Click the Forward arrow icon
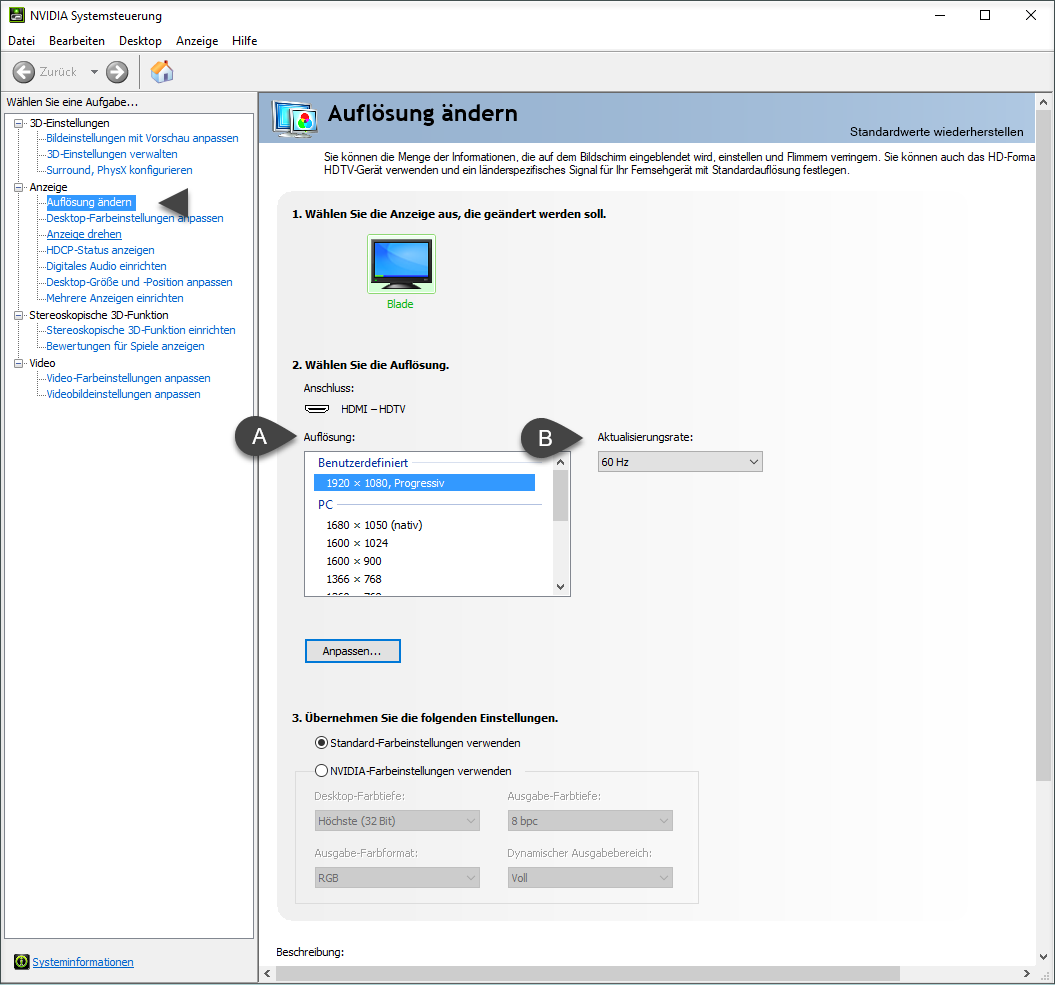Image resolution: width=1055 pixels, height=985 pixels. point(117,72)
